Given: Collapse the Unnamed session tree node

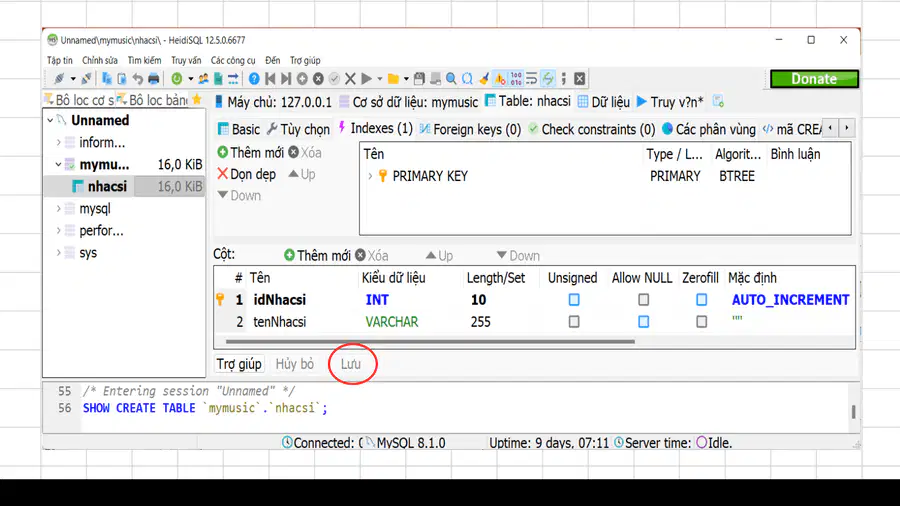Looking at the screenshot, I should pos(51,120).
